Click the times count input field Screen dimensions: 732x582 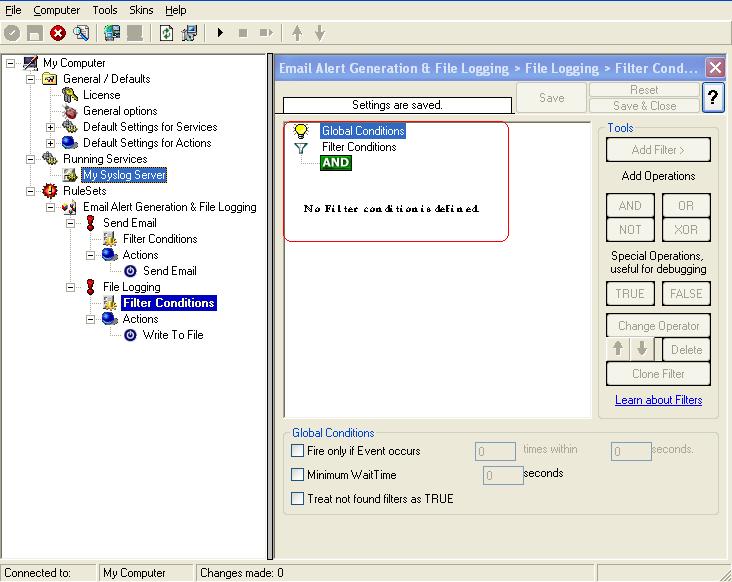[x=495, y=451]
